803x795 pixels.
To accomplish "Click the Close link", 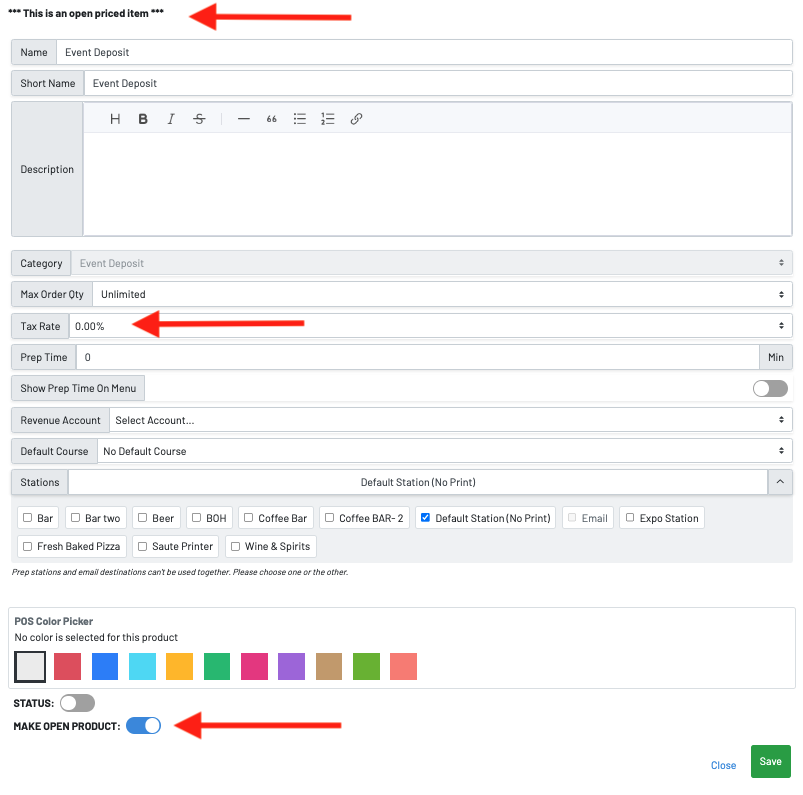I will pos(723,765).
